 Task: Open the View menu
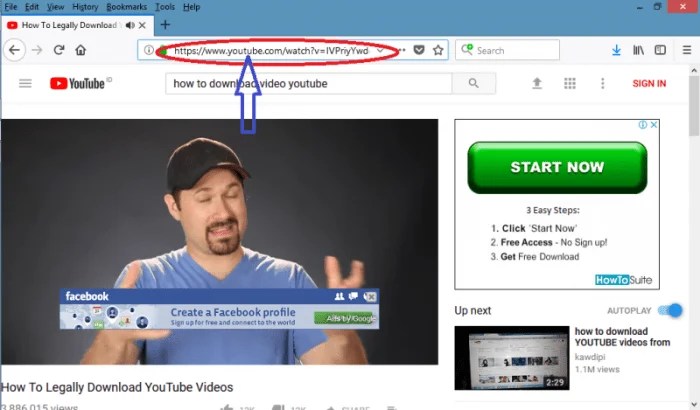point(55,7)
